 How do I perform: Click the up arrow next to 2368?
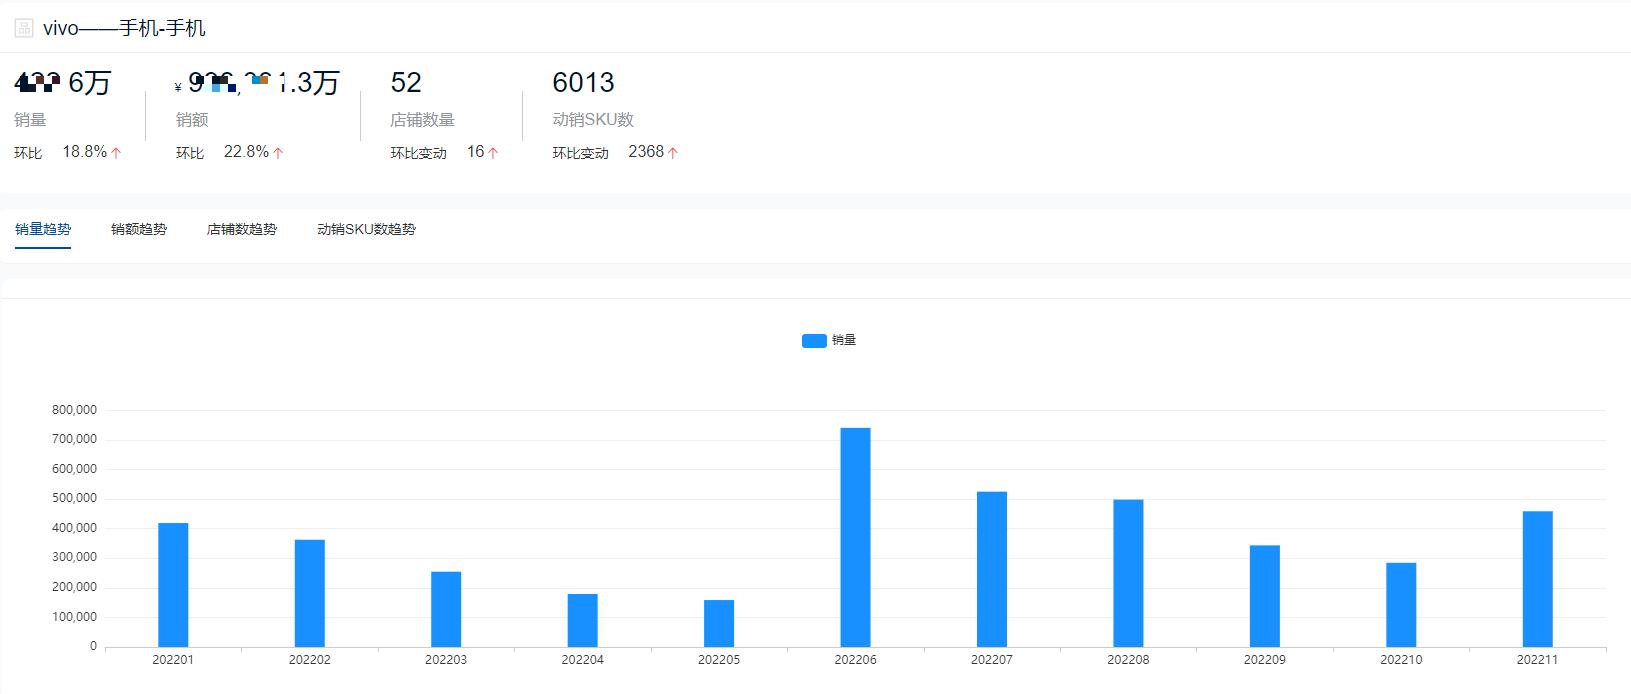point(673,153)
